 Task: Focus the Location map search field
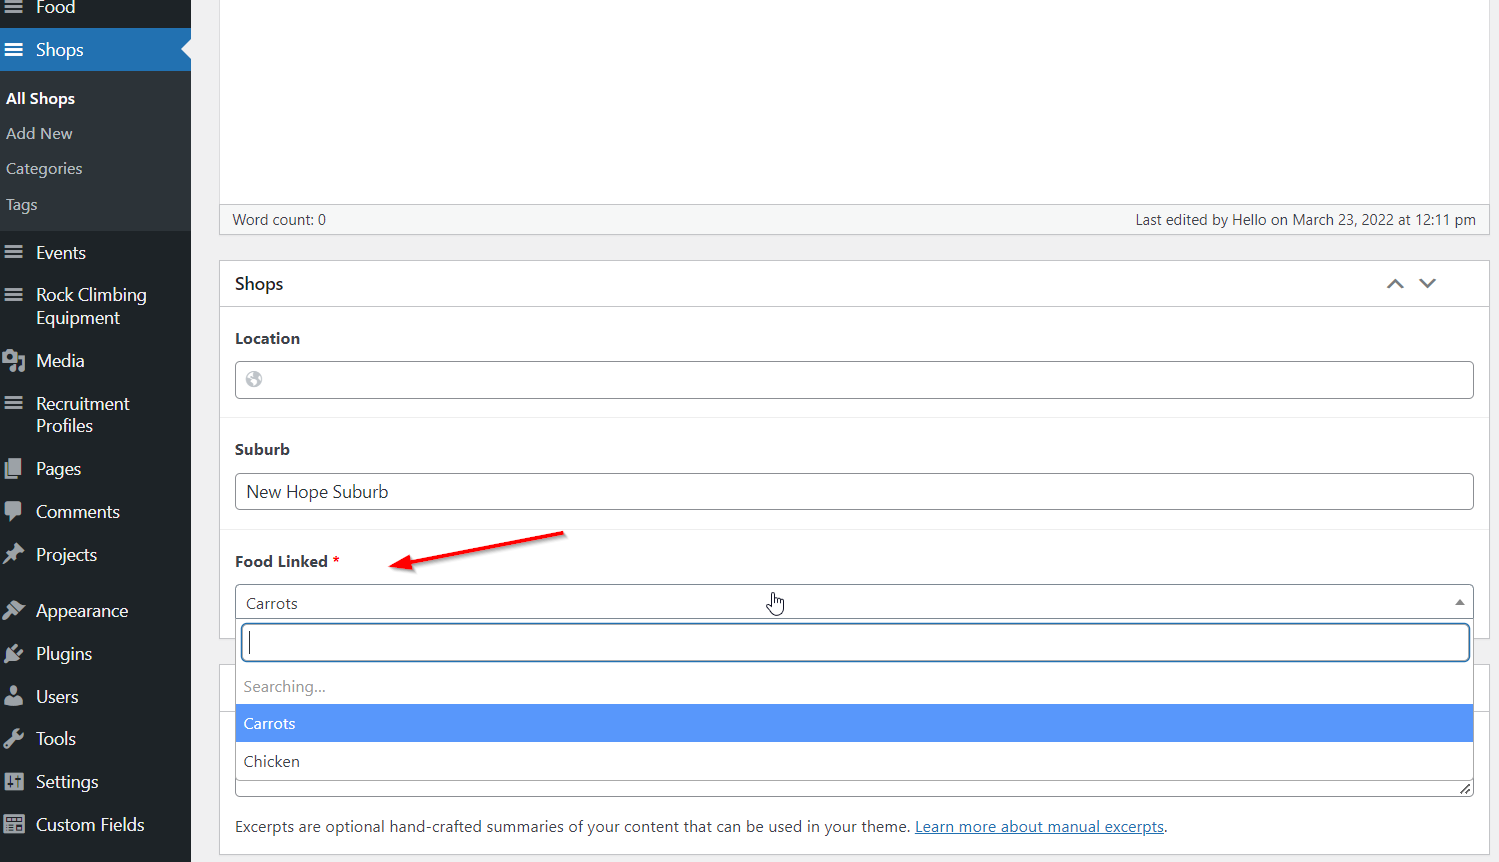pyautogui.click(x=860, y=380)
